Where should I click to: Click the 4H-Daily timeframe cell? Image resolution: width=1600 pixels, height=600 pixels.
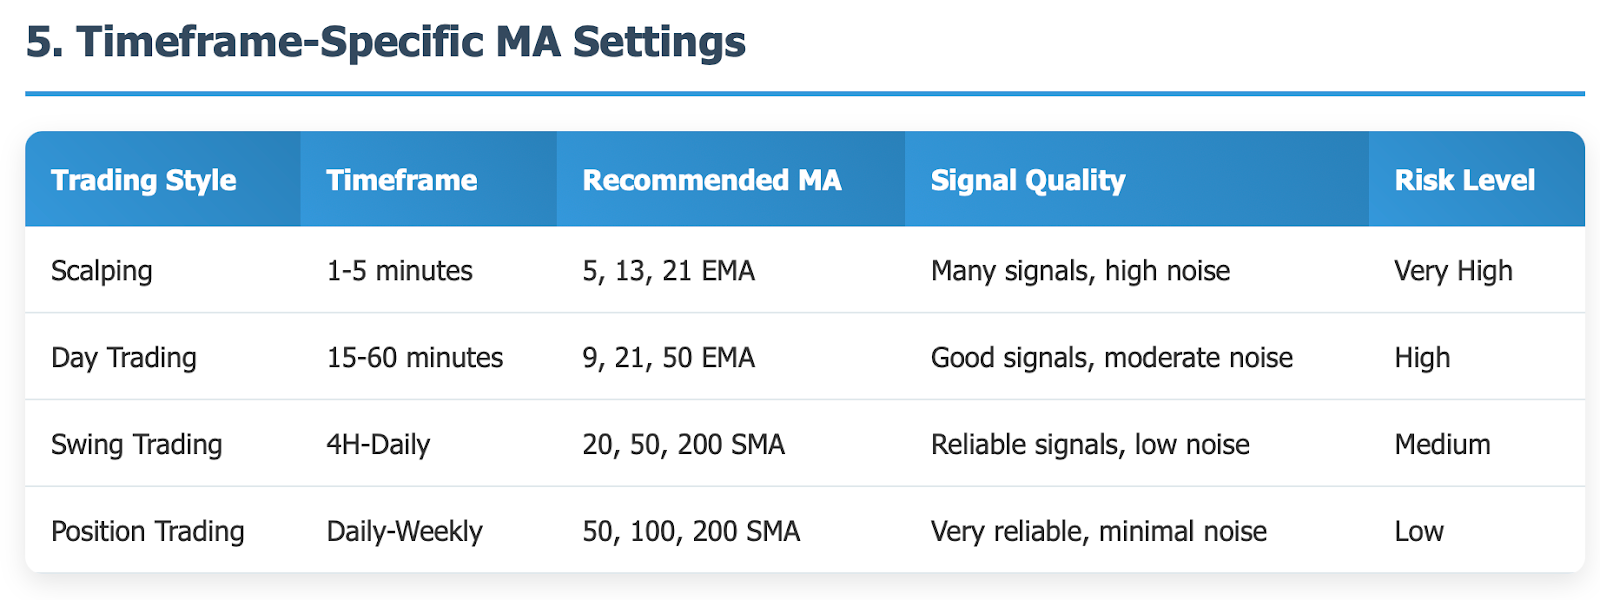pos(378,445)
